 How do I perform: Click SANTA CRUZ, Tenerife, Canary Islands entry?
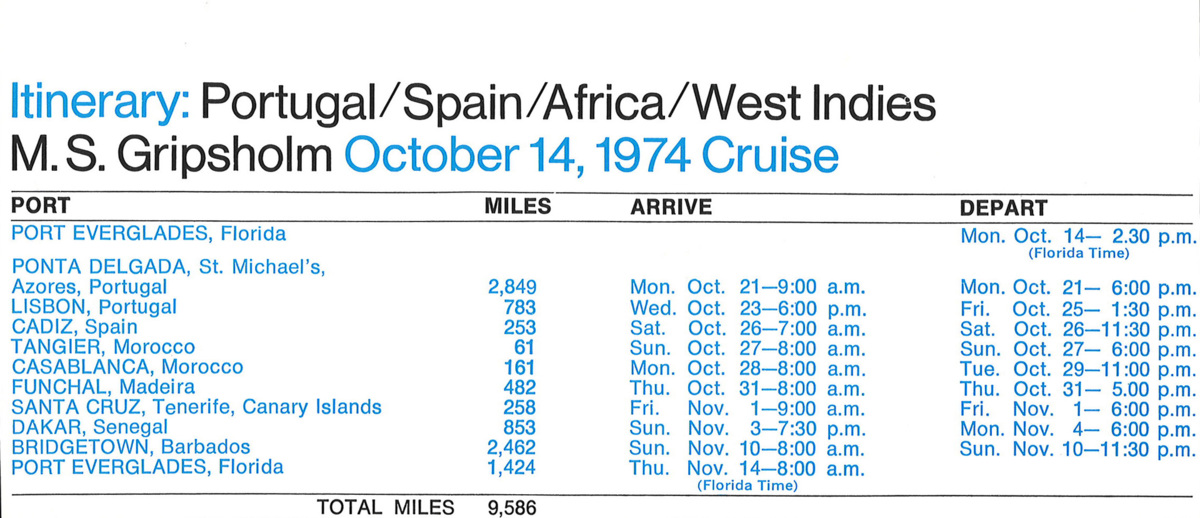pyautogui.click(x=196, y=407)
